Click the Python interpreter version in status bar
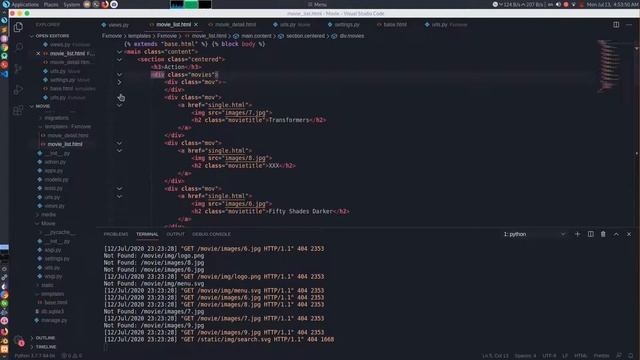 tap(35, 356)
